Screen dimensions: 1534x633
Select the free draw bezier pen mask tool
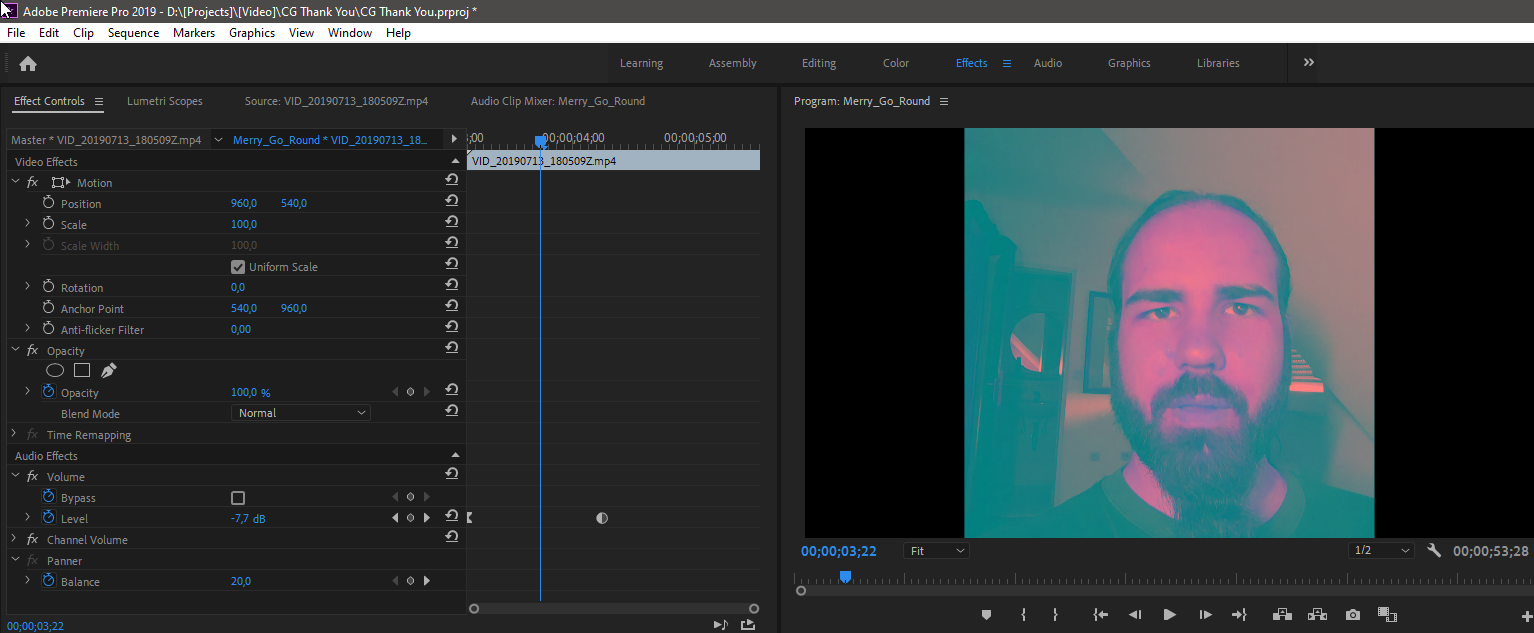click(x=108, y=370)
